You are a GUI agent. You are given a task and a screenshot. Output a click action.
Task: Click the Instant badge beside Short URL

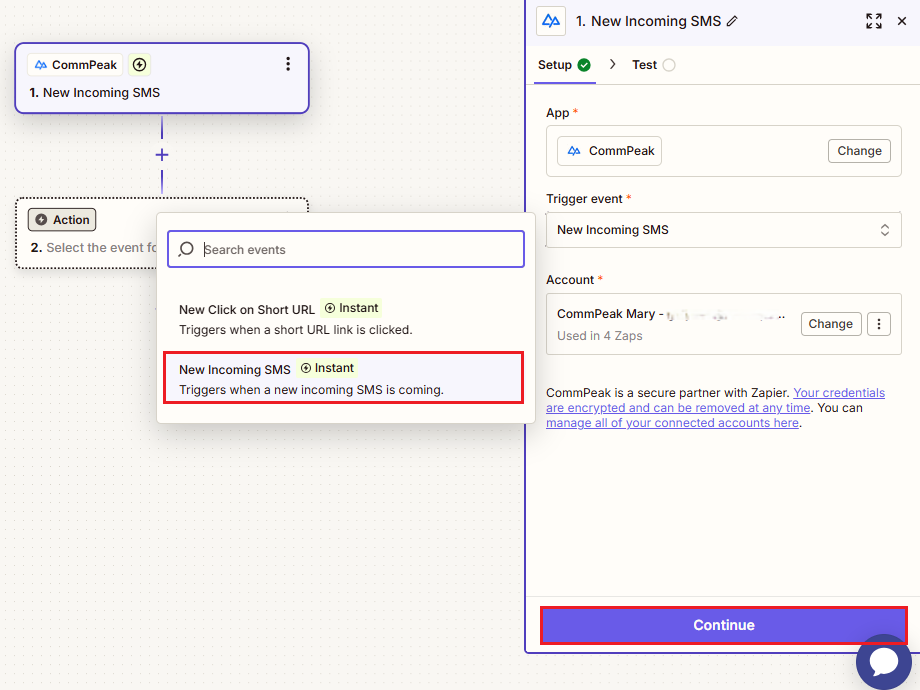pyautogui.click(x=351, y=308)
